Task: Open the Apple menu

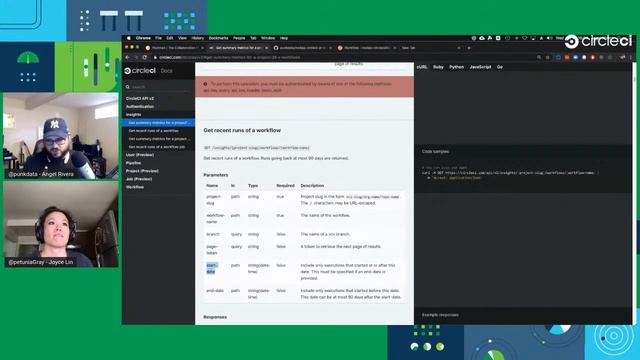Action: click(129, 38)
